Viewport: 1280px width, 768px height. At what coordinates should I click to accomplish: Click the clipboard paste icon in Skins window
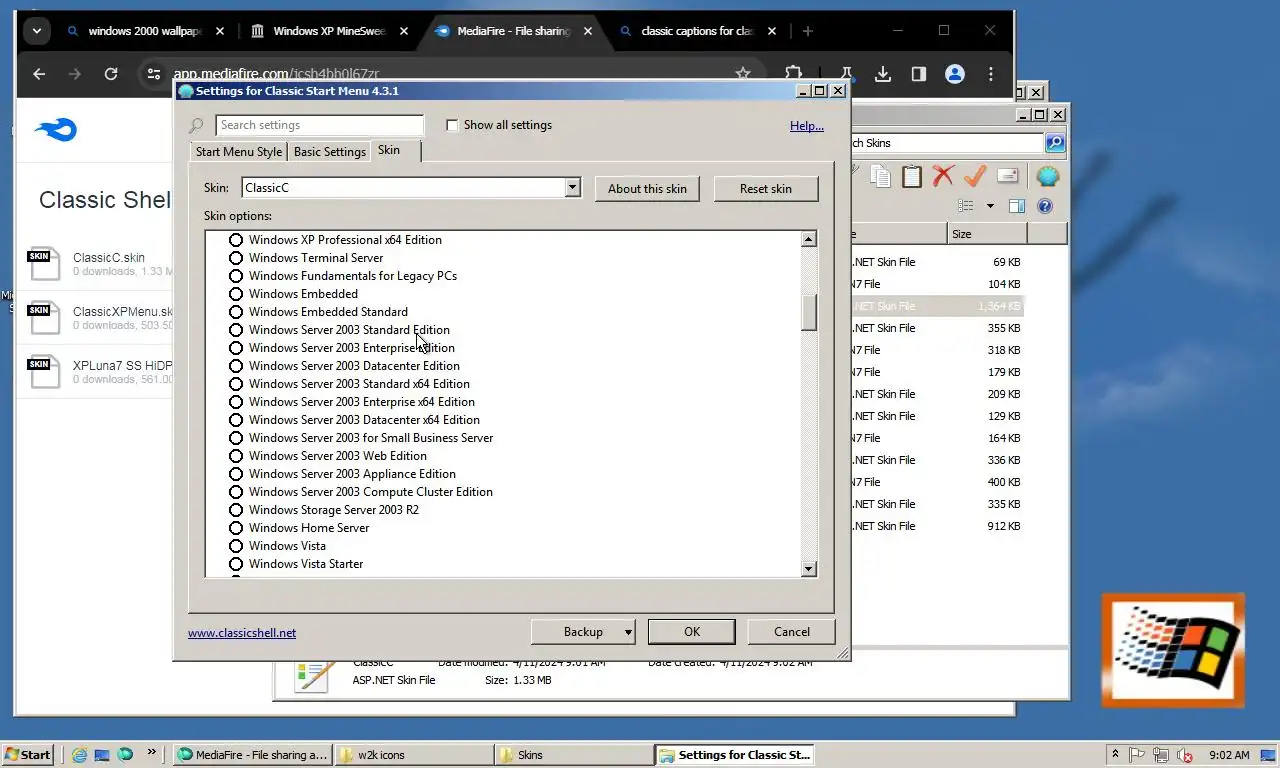[912, 177]
